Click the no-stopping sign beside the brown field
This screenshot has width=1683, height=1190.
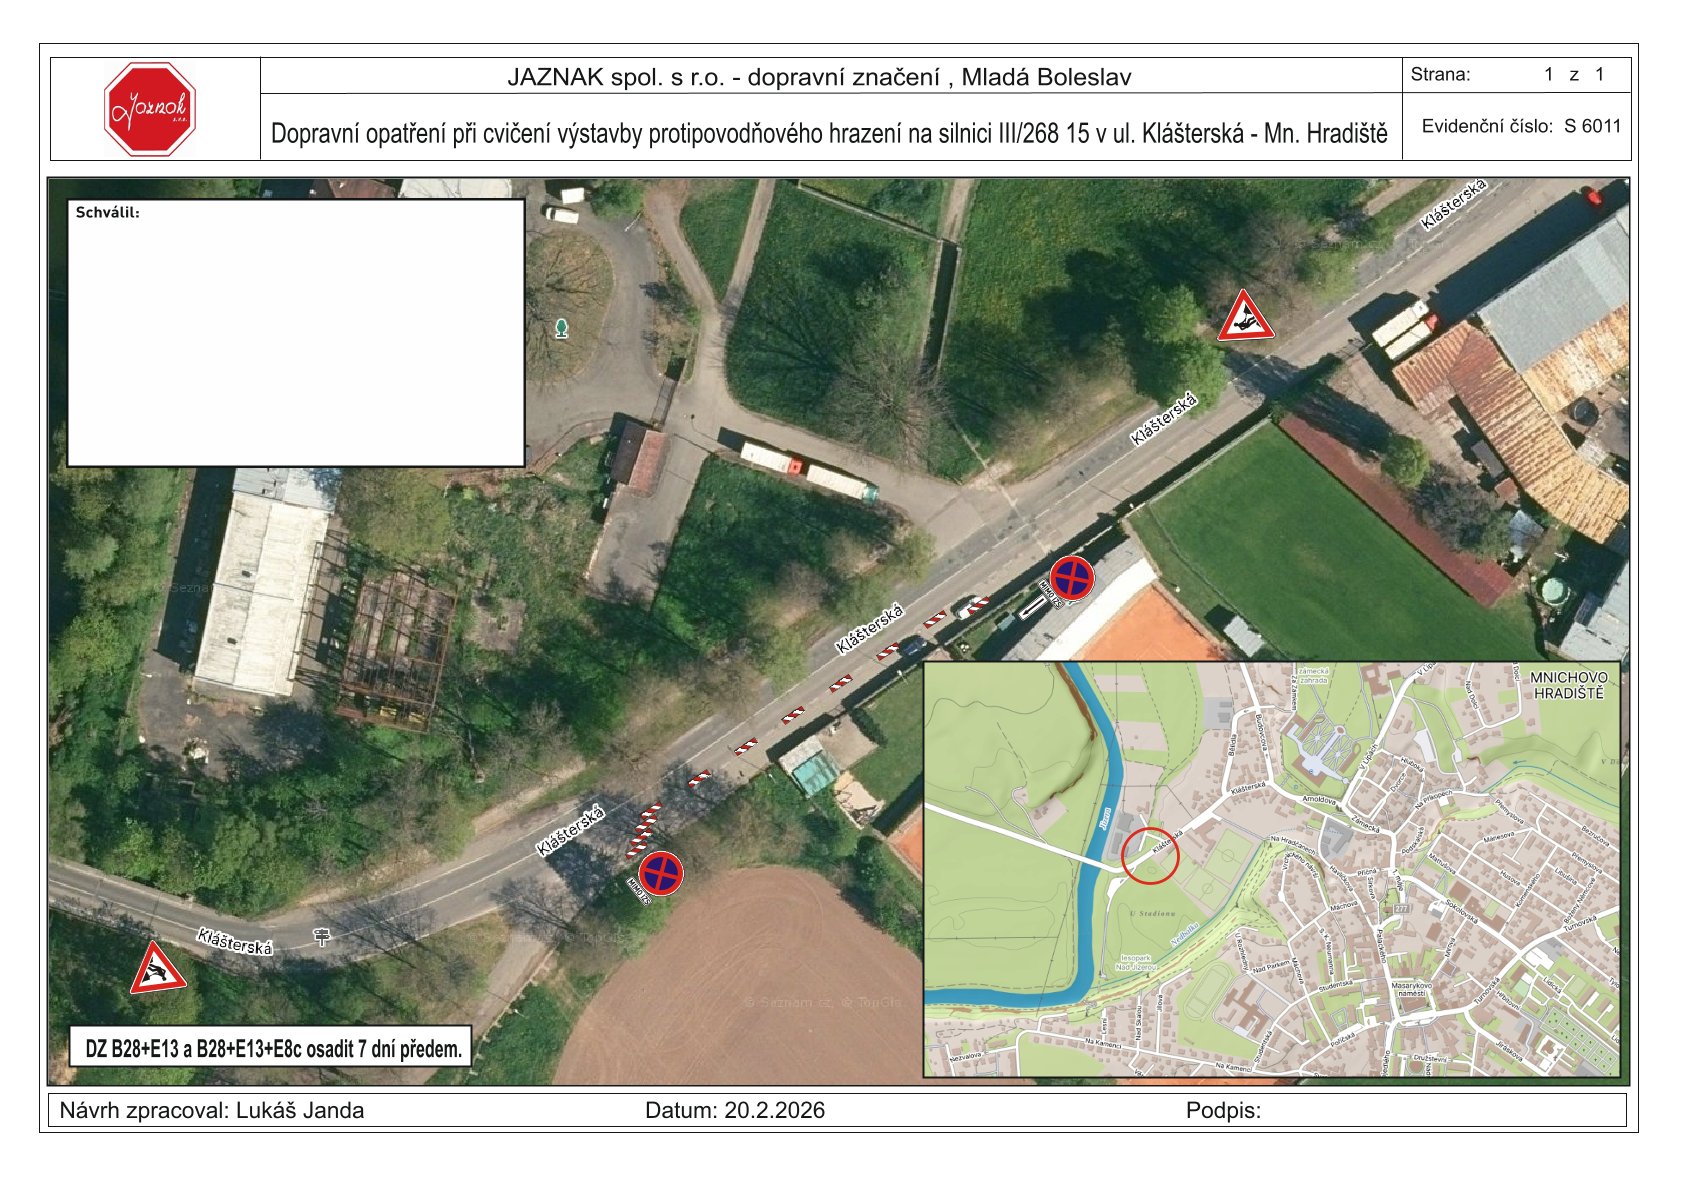[661, 873]
